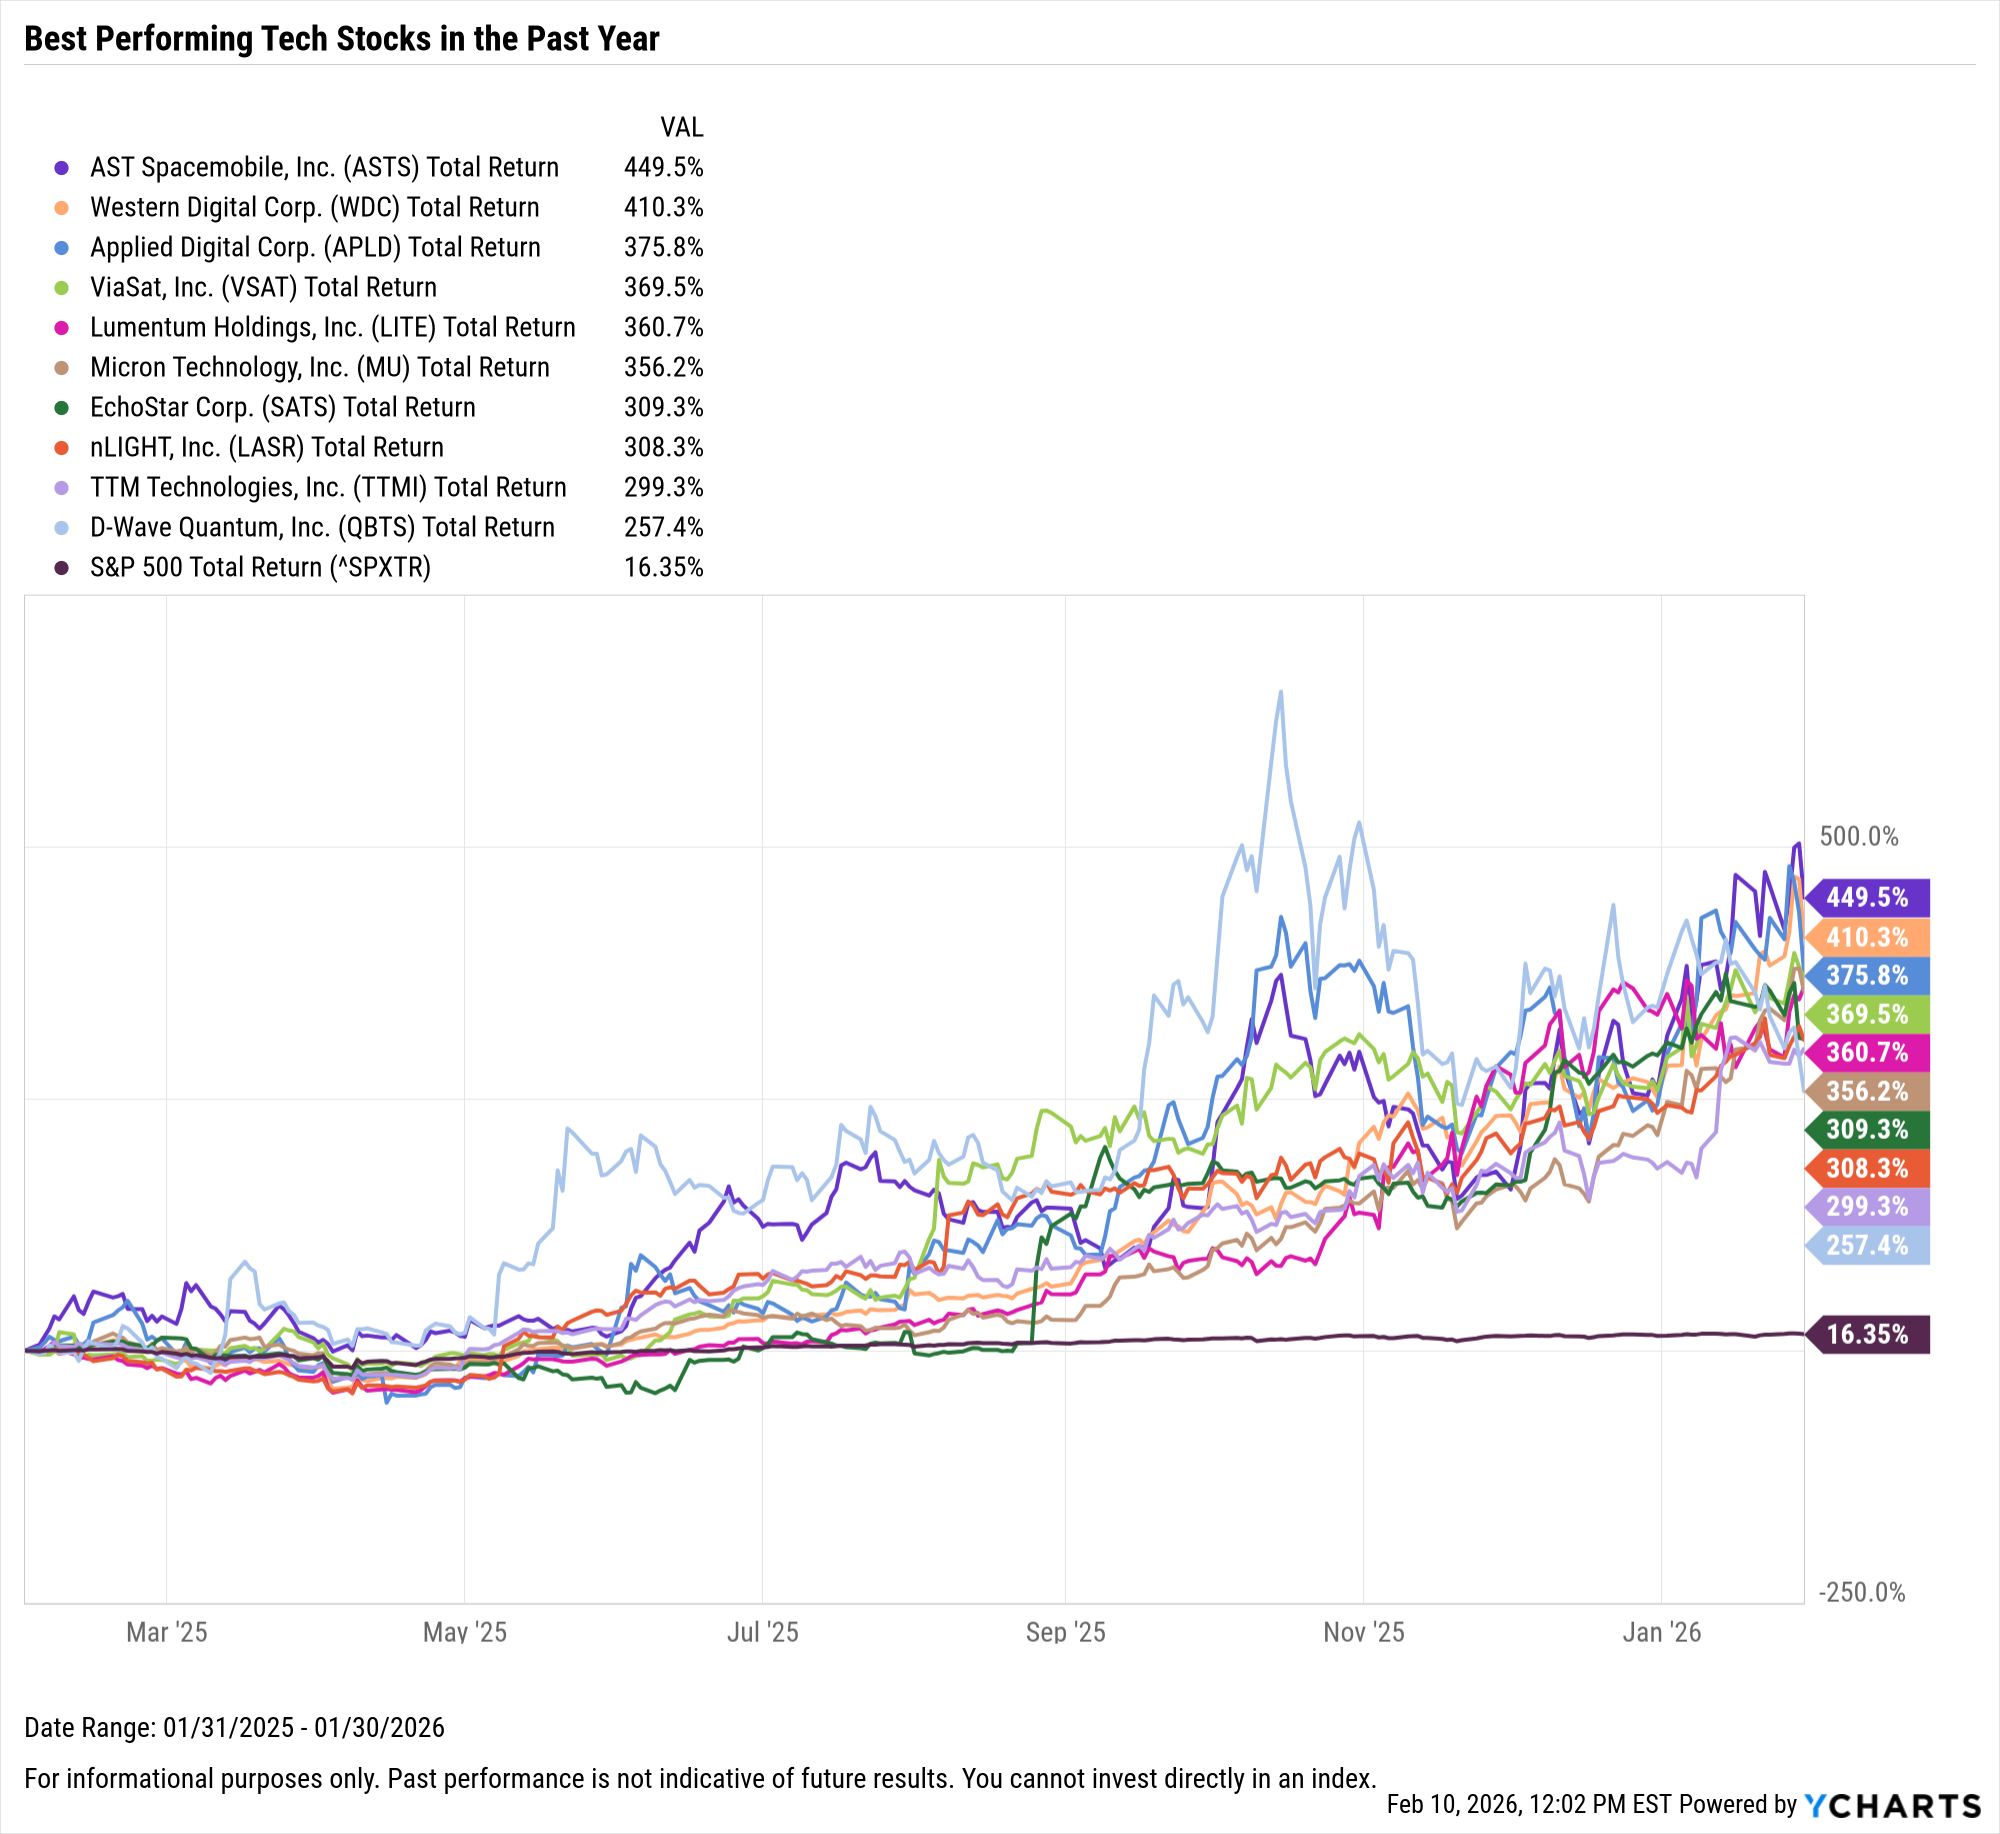Click the green ViaSat legend dot

pos(62,288)
